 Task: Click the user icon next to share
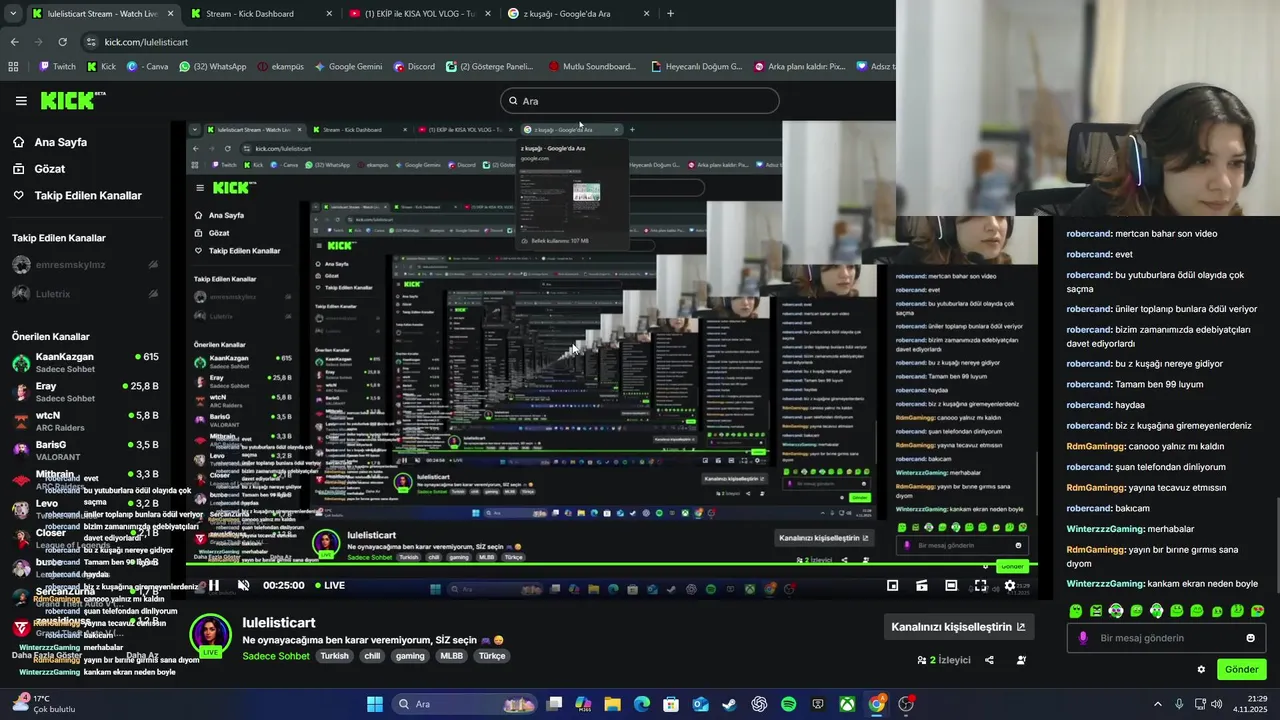coord(1021,660)
